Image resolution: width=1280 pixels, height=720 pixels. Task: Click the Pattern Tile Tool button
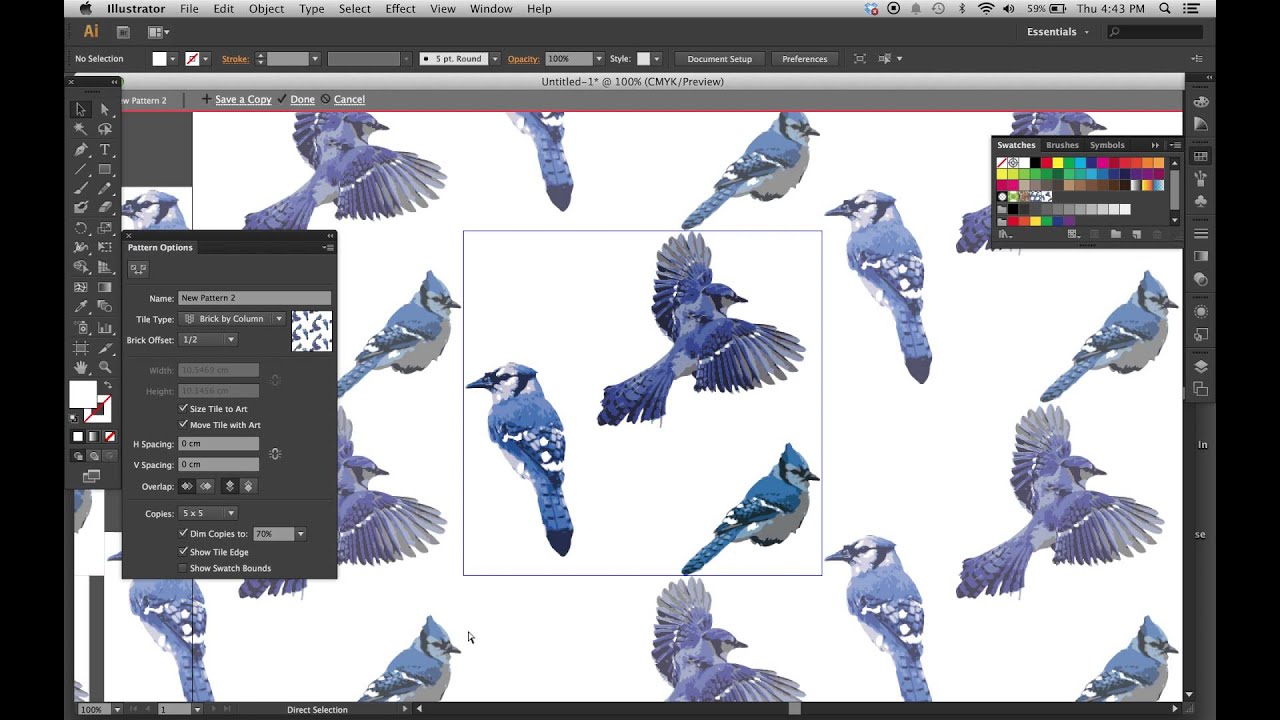[x=138, y=268]
